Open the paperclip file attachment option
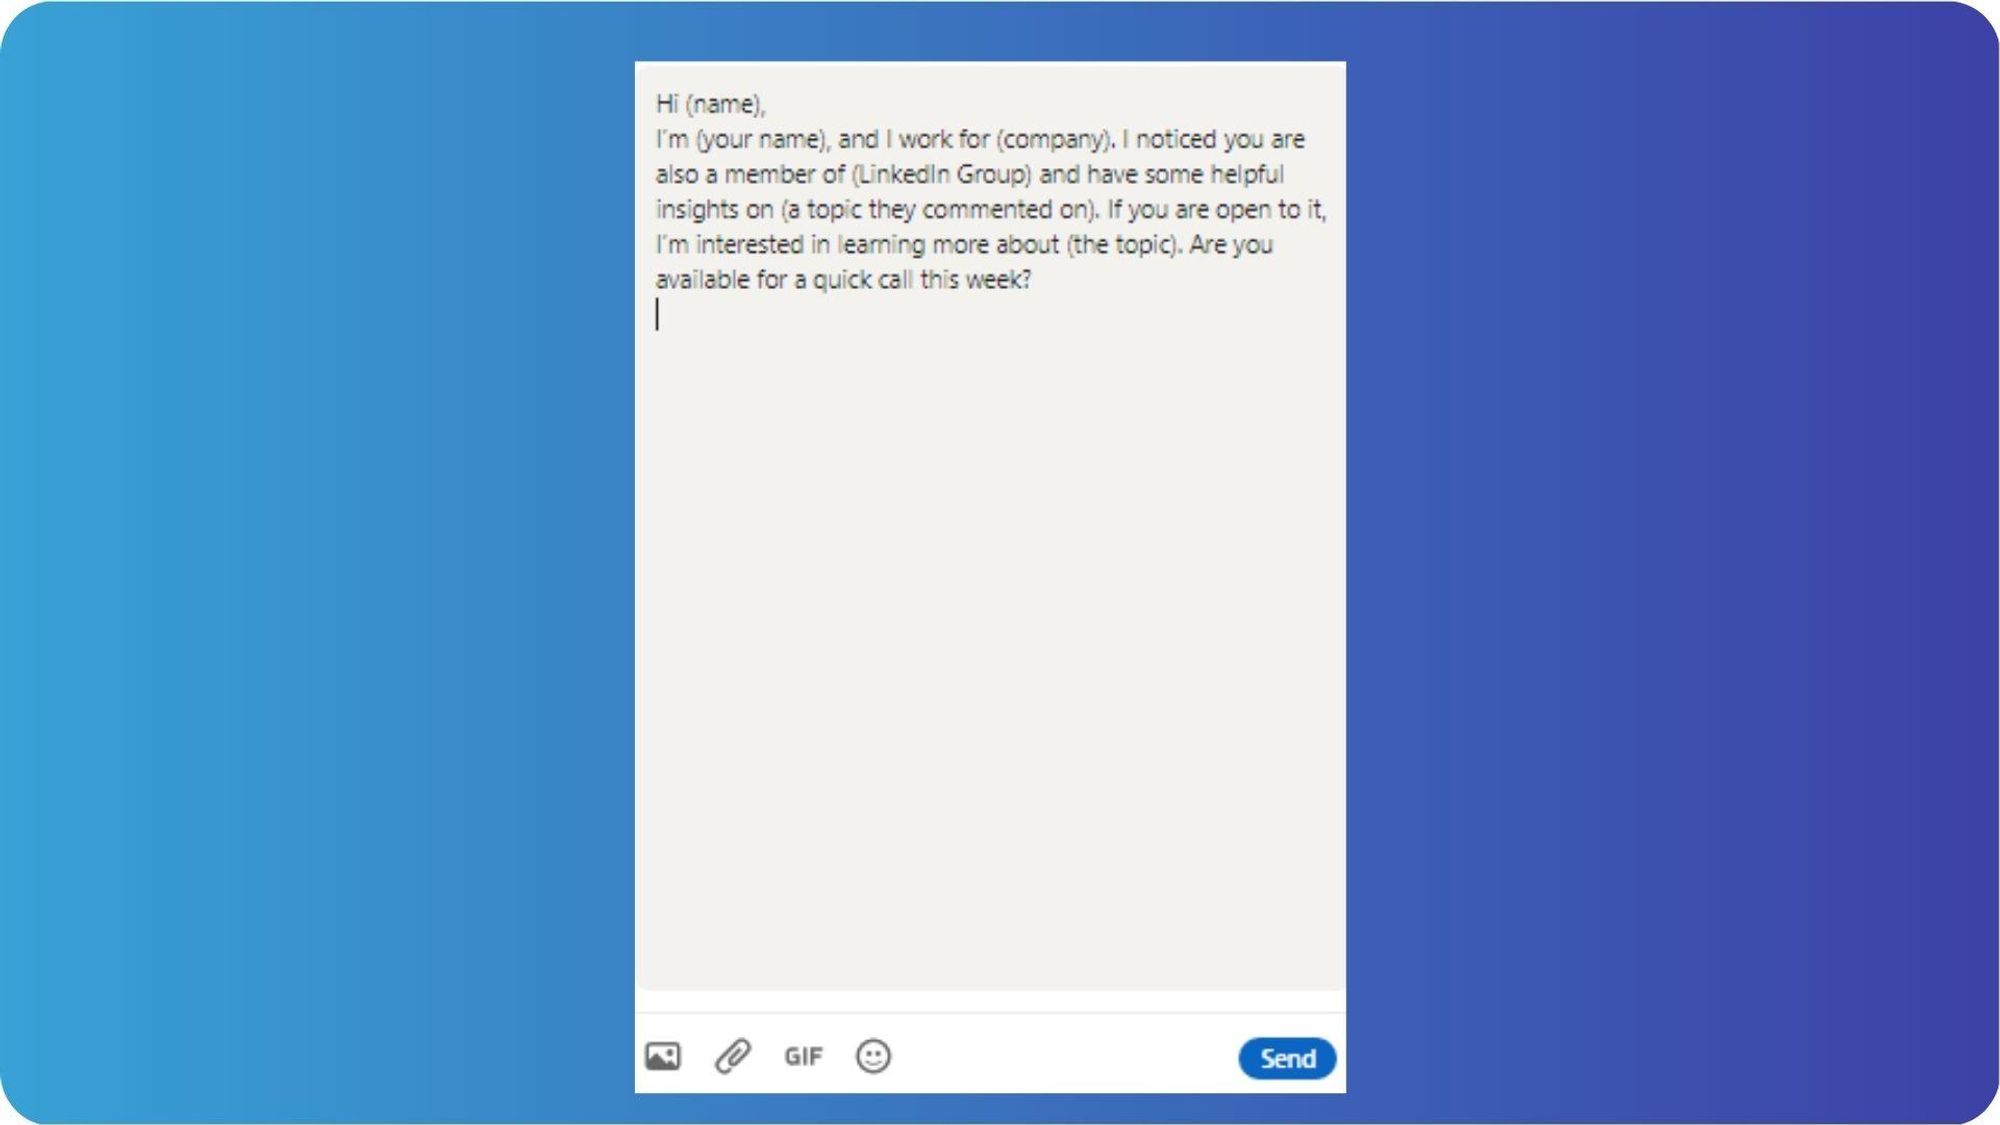 tap(732, 1056)
